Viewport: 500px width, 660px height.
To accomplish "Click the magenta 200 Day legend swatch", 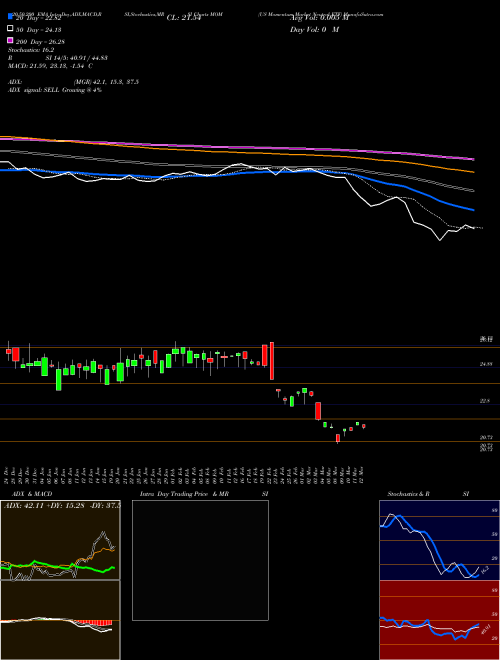I will click(10, 41).
